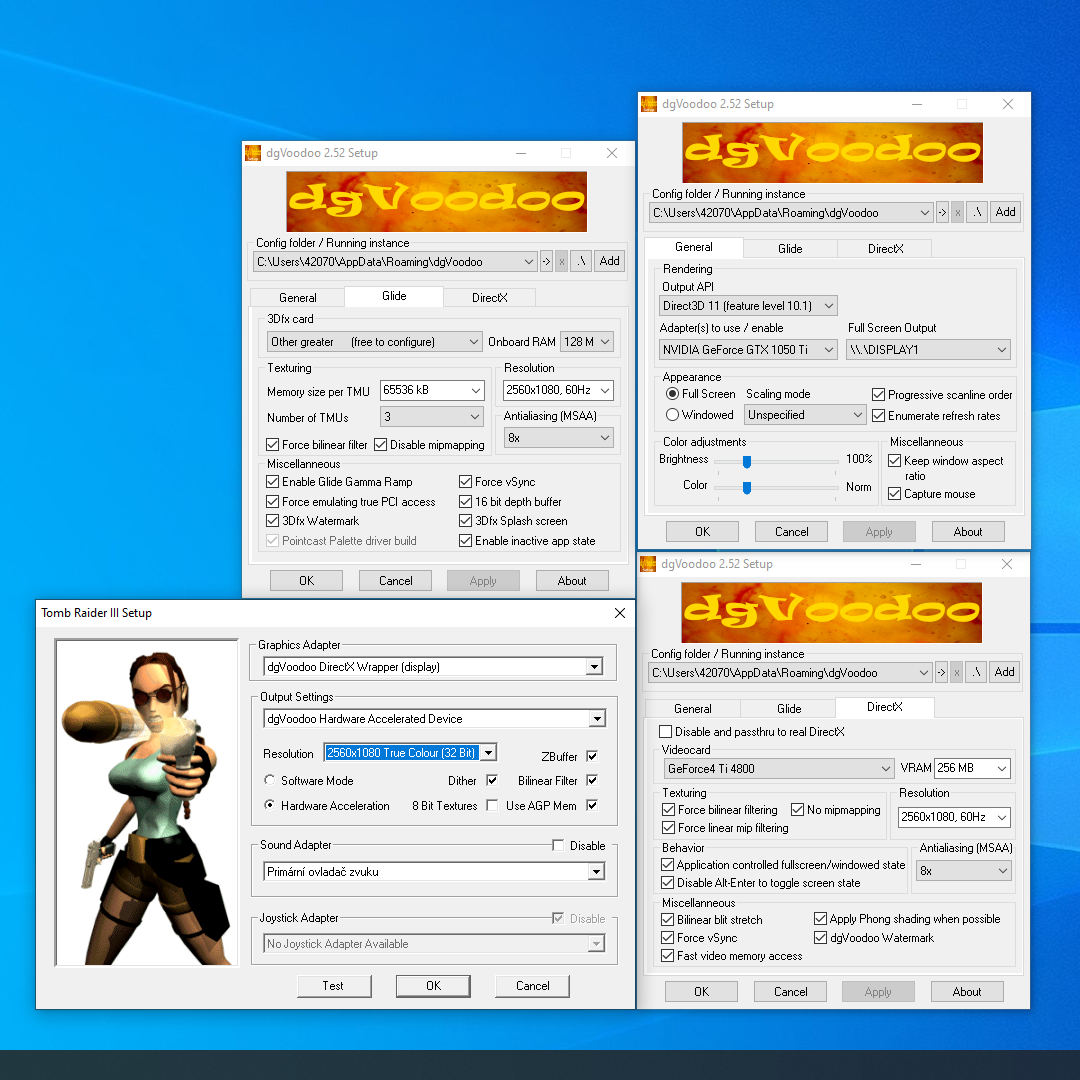
Task: Click About button in Glide window
Action: [572, 581]
